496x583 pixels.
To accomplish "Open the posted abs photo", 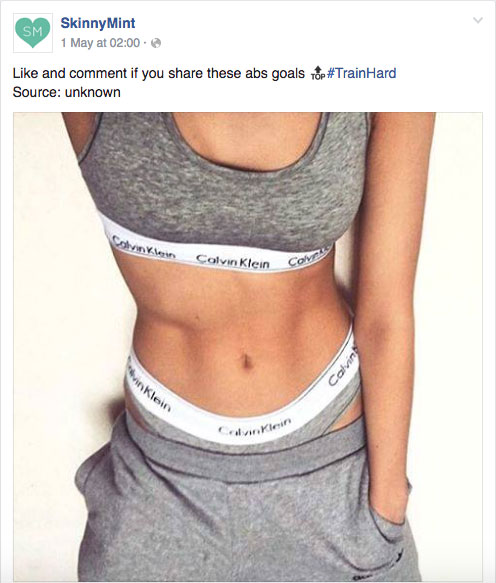I will (x=248, y=347).
